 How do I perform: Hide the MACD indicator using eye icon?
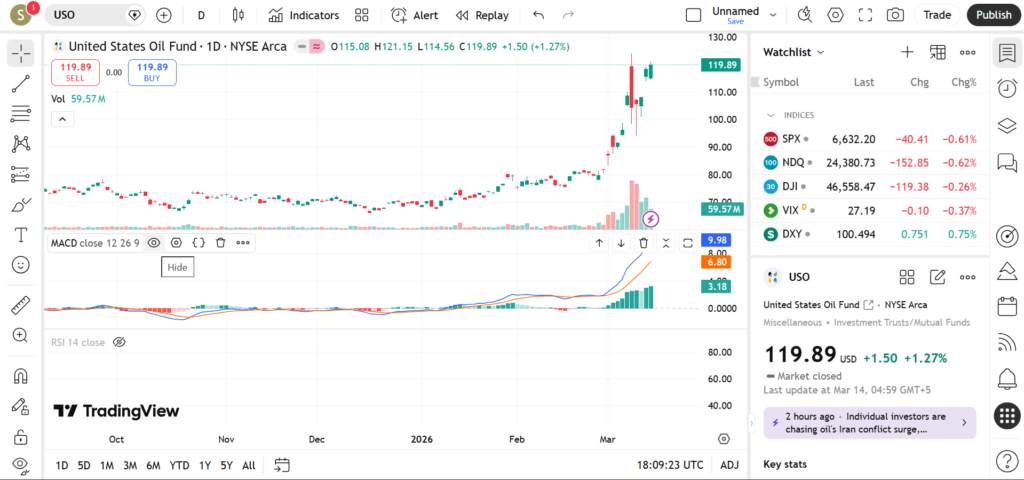(x=154, y=242)
